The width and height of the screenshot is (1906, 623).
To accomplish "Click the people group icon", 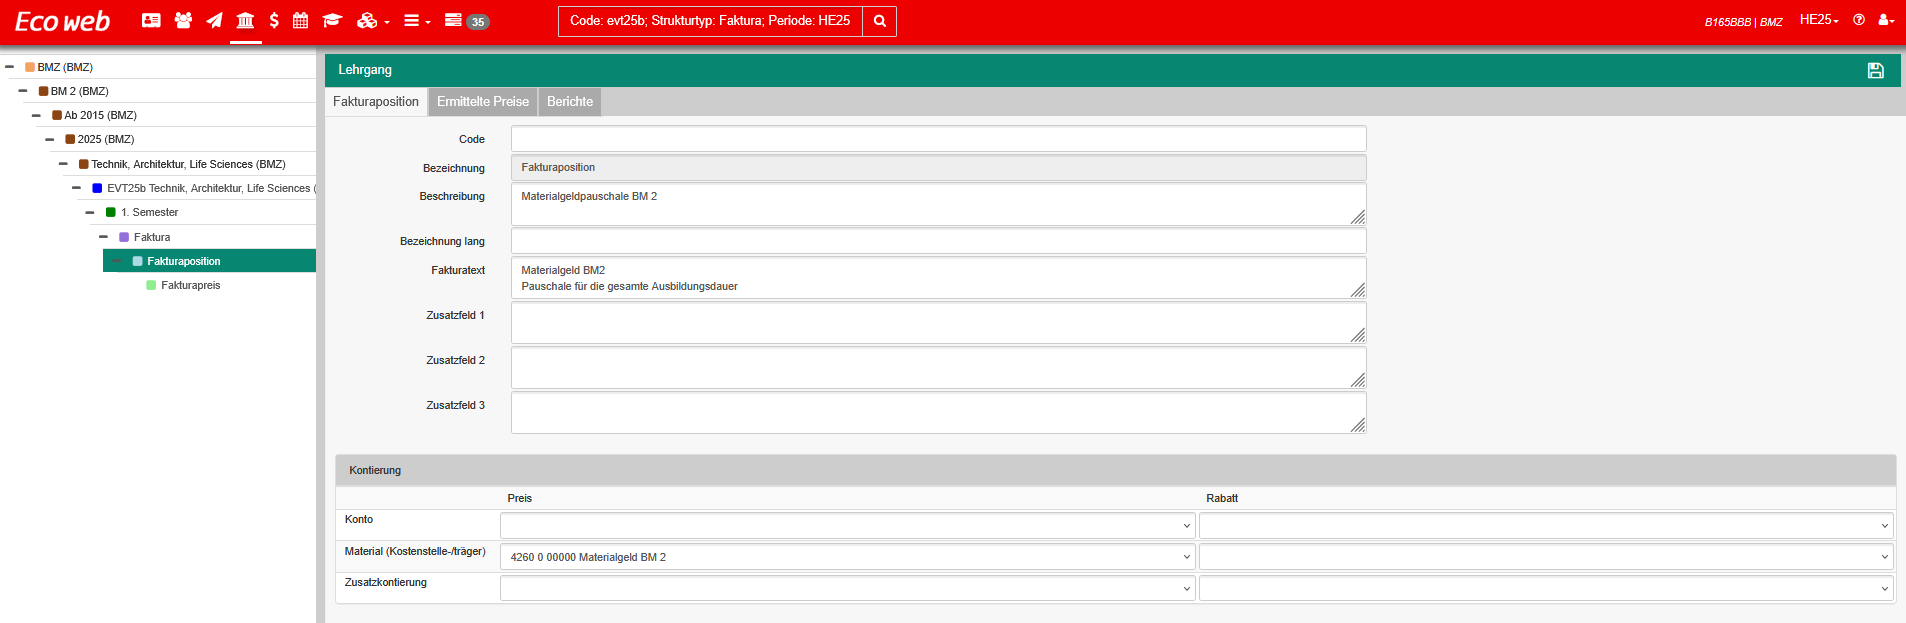I will [x=183, y=20].
